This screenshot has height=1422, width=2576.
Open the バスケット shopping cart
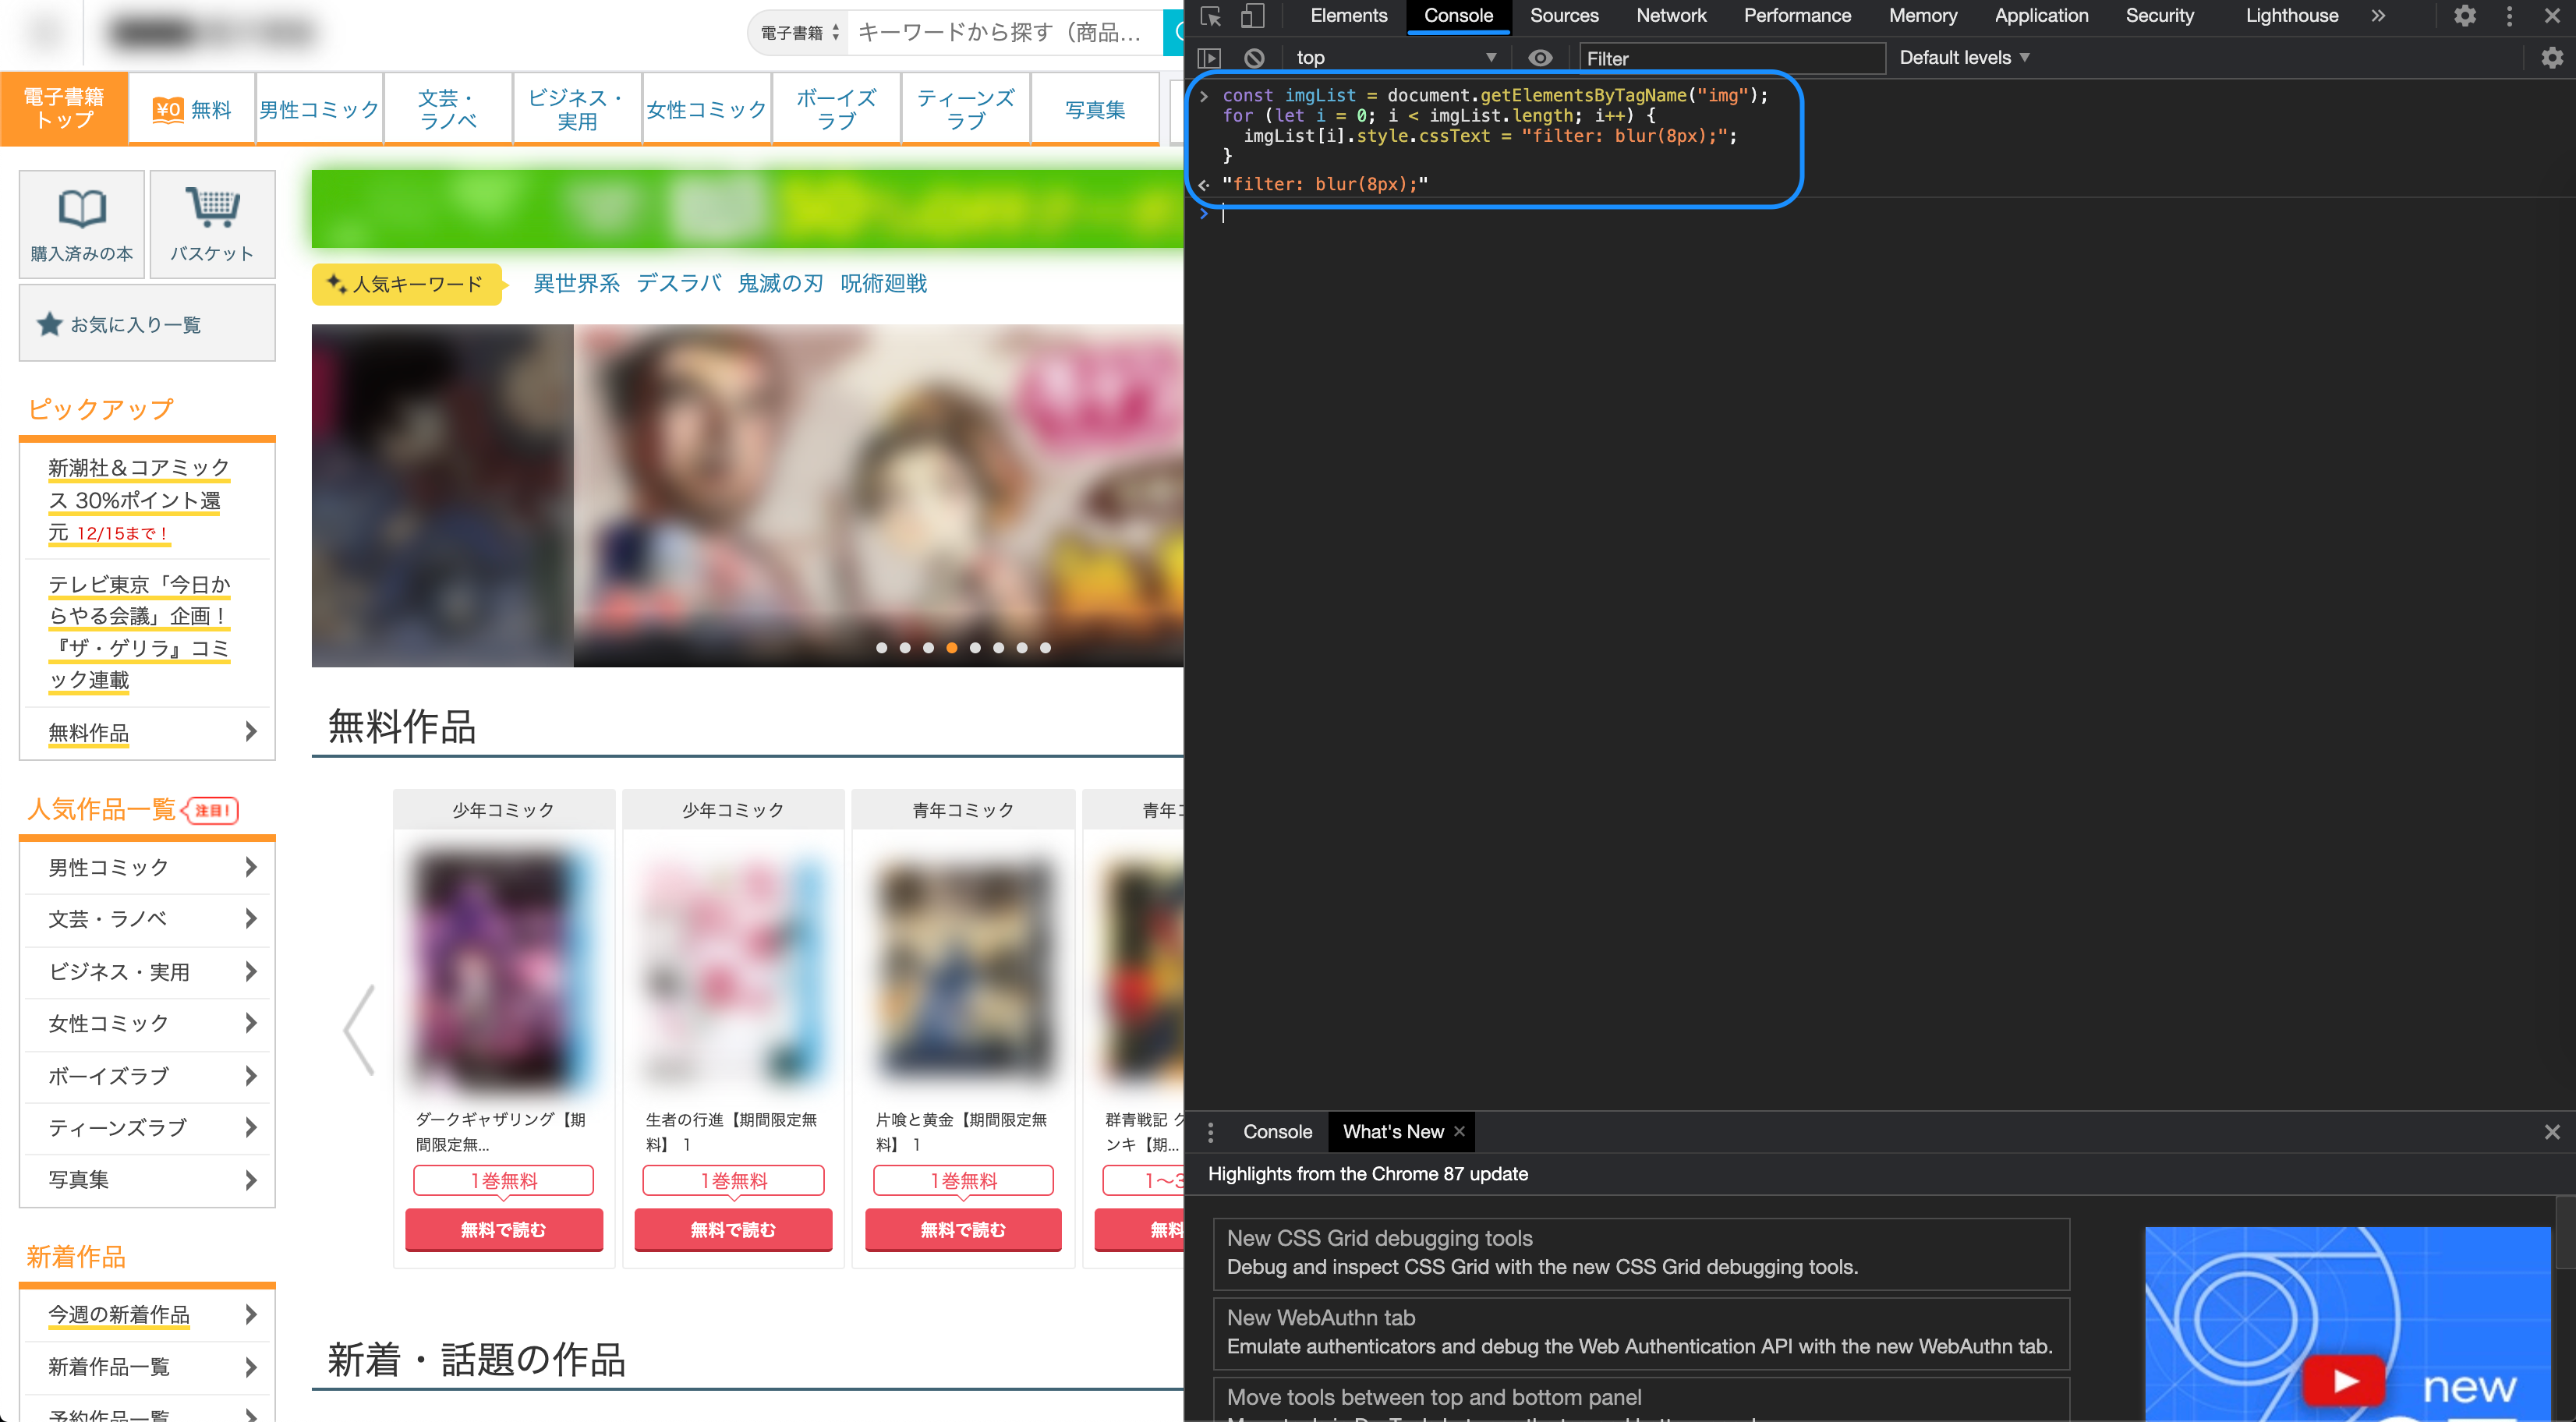pyautogui.click(x=212, y=224)
